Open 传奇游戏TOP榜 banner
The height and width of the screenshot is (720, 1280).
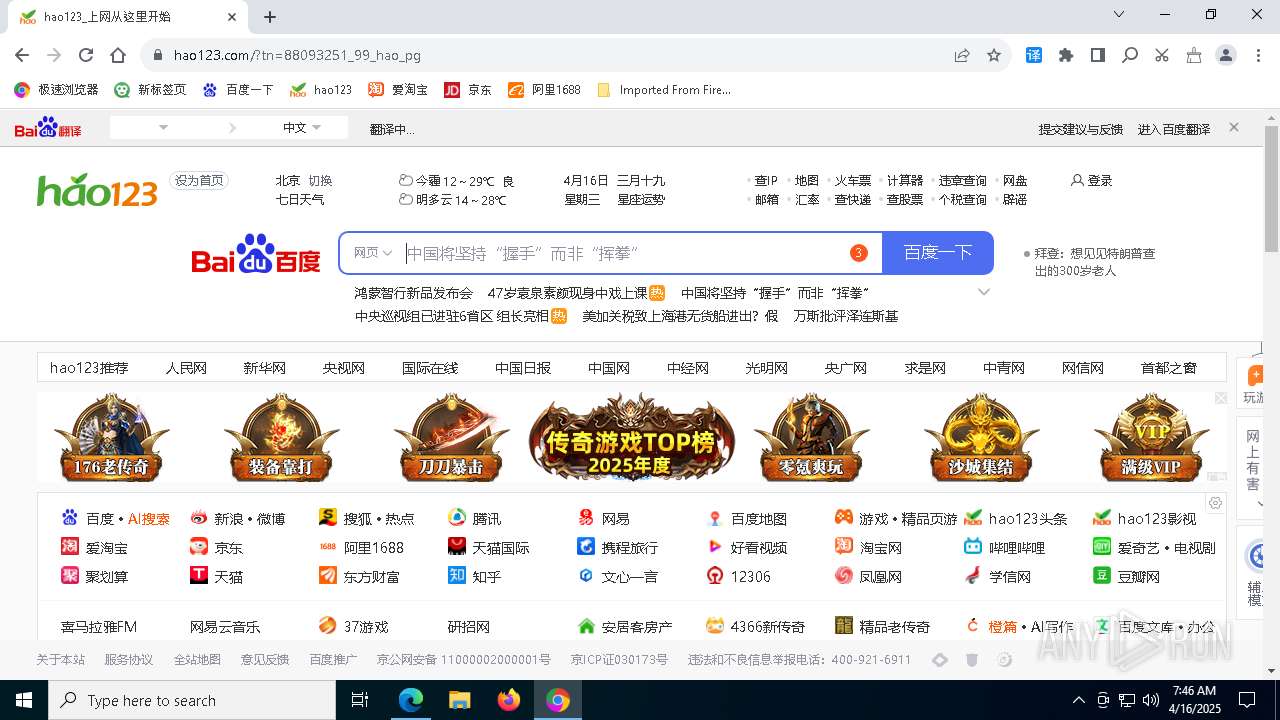click(x=632, y=438)
